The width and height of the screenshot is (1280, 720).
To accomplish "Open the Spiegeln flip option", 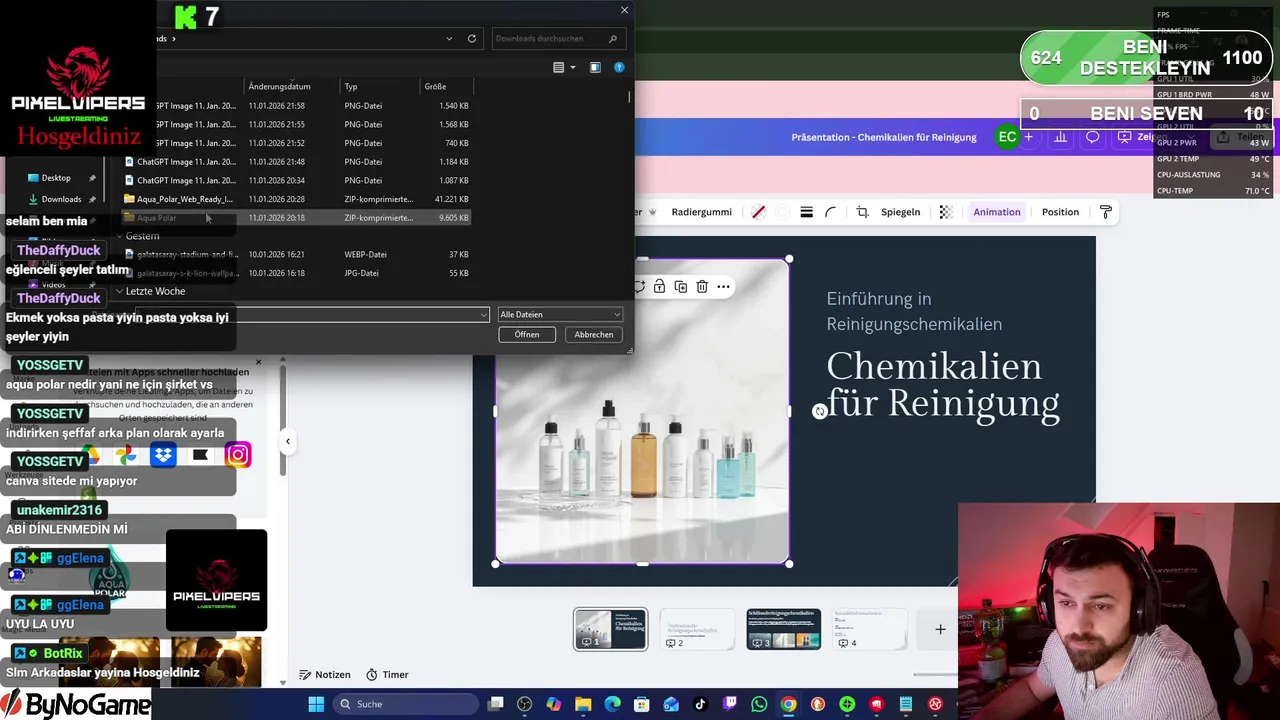I will (900, 212).
